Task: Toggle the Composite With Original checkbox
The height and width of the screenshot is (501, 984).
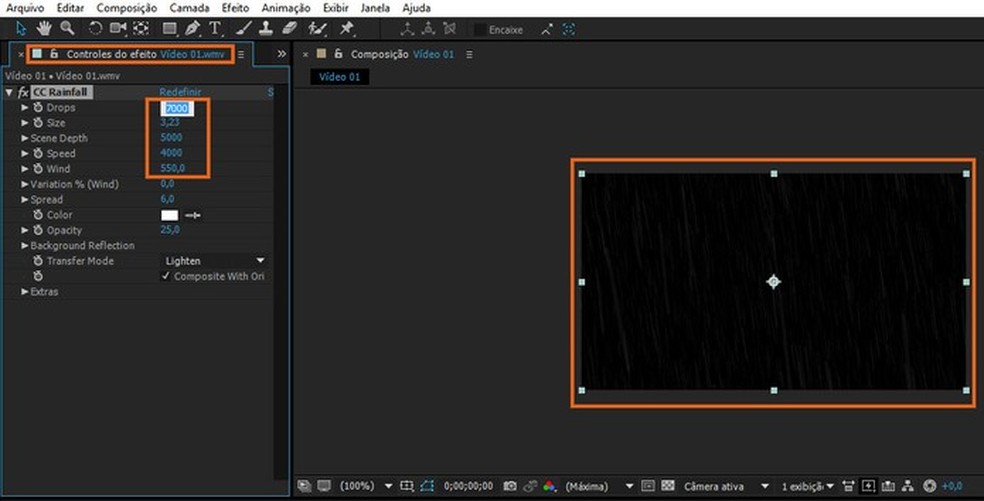Action: [166, 276]
